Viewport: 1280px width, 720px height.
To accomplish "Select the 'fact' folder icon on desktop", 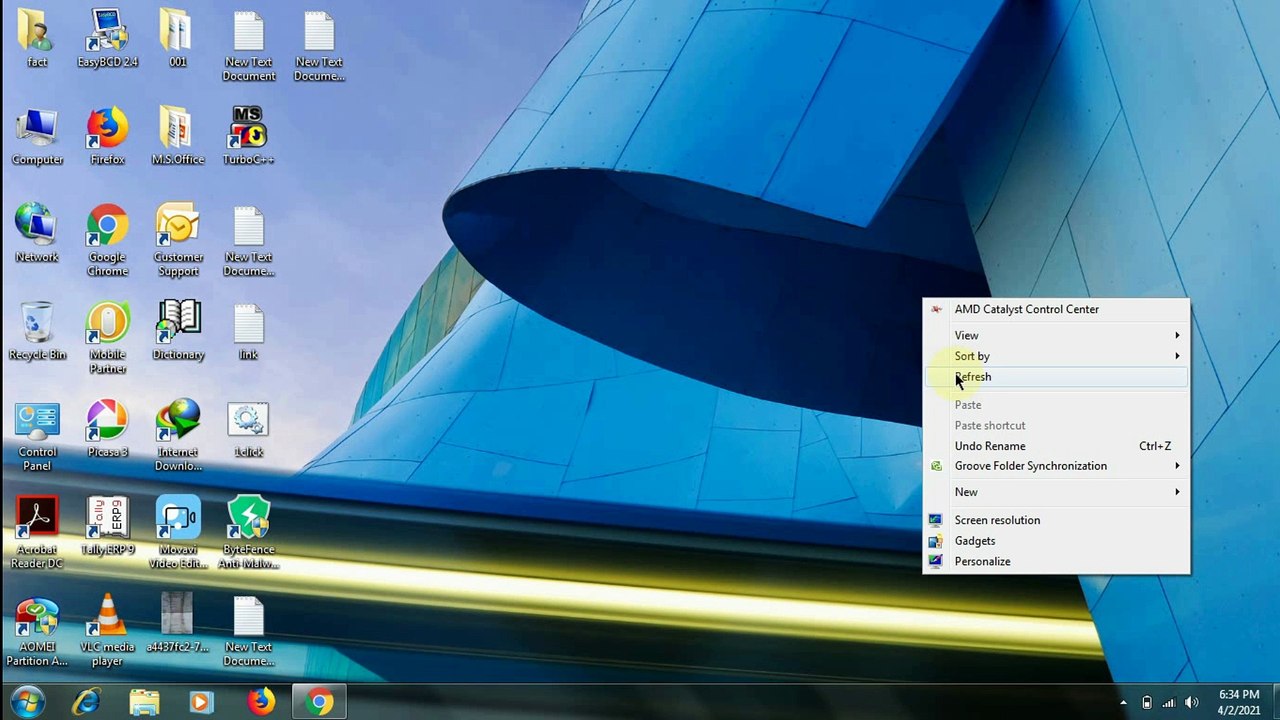I will point(37,38).
